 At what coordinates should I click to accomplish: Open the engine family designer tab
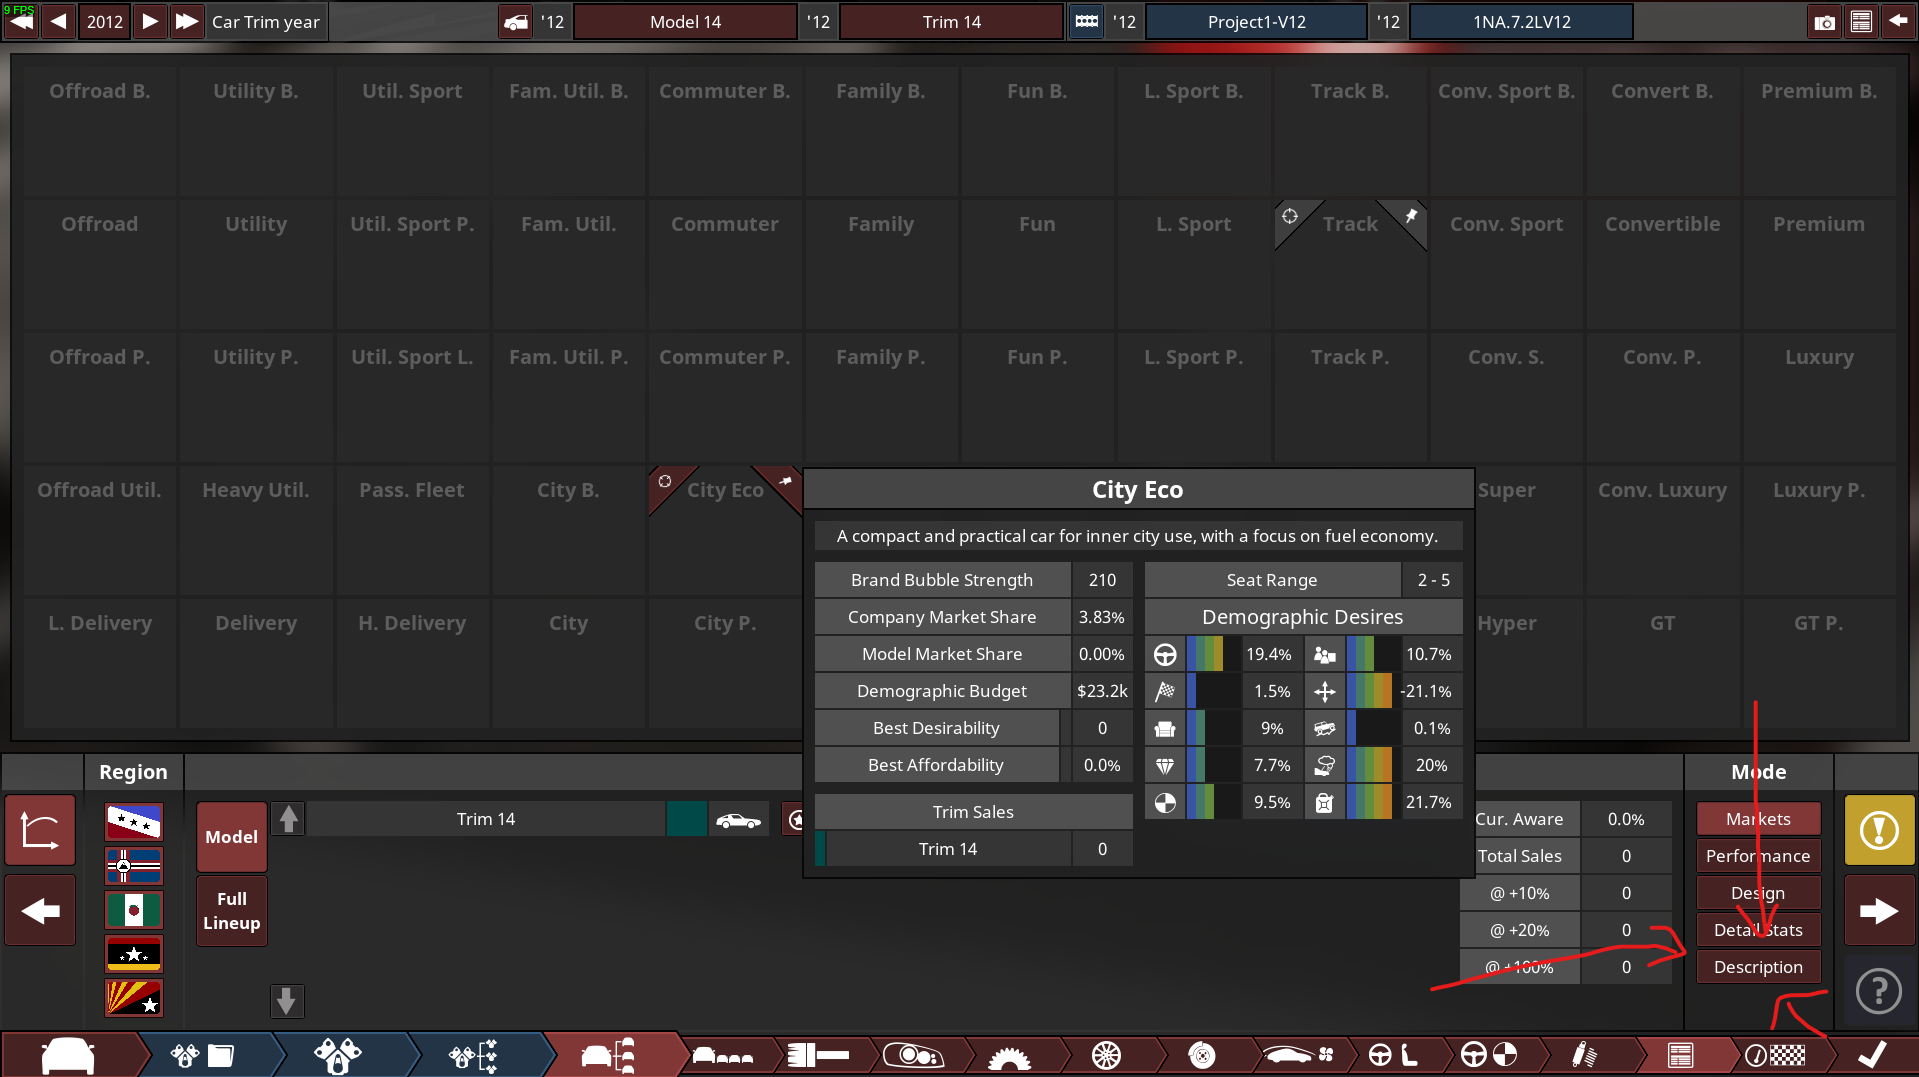[202, 1055]
